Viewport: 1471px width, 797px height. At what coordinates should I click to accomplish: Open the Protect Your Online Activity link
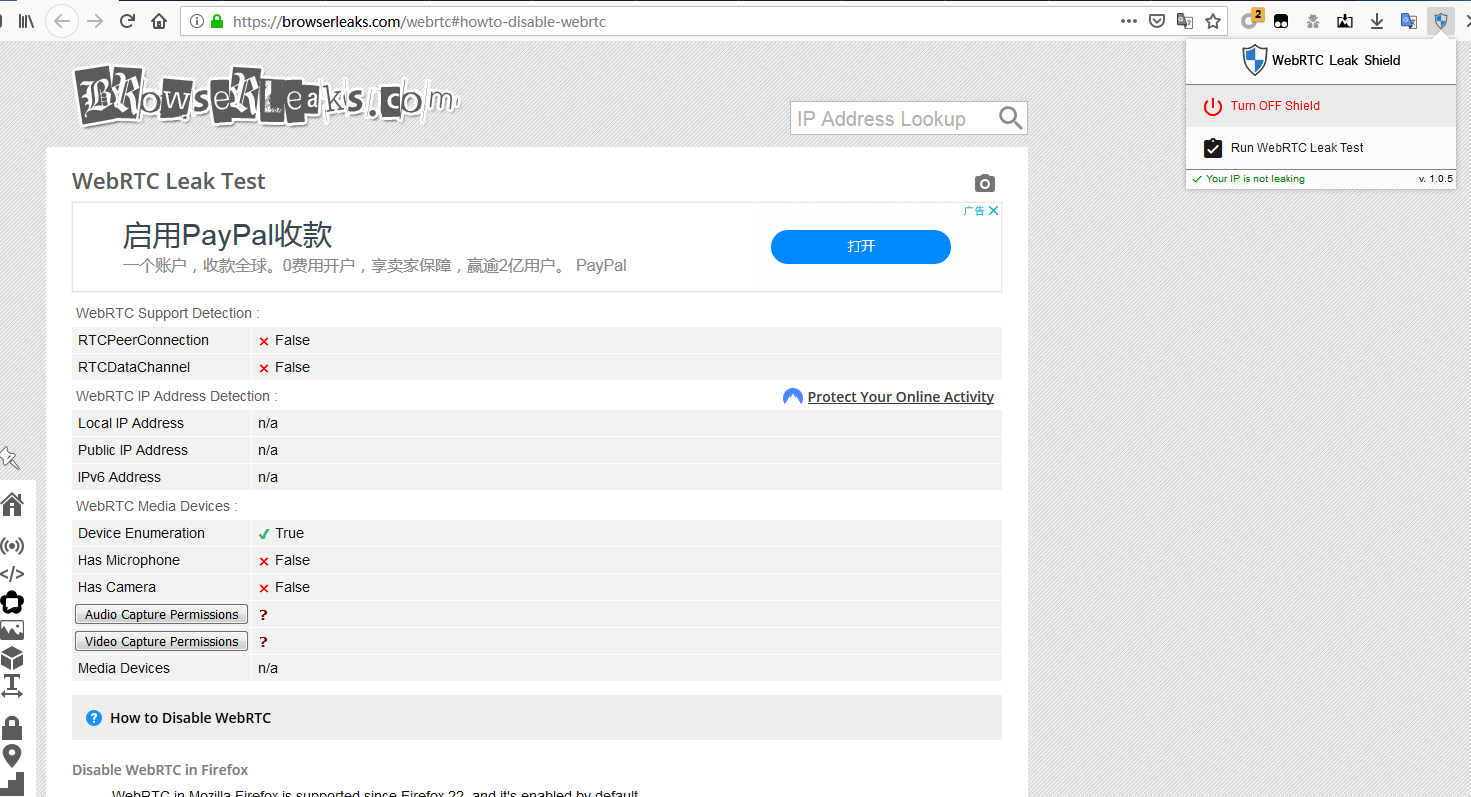tap(900, 396)
